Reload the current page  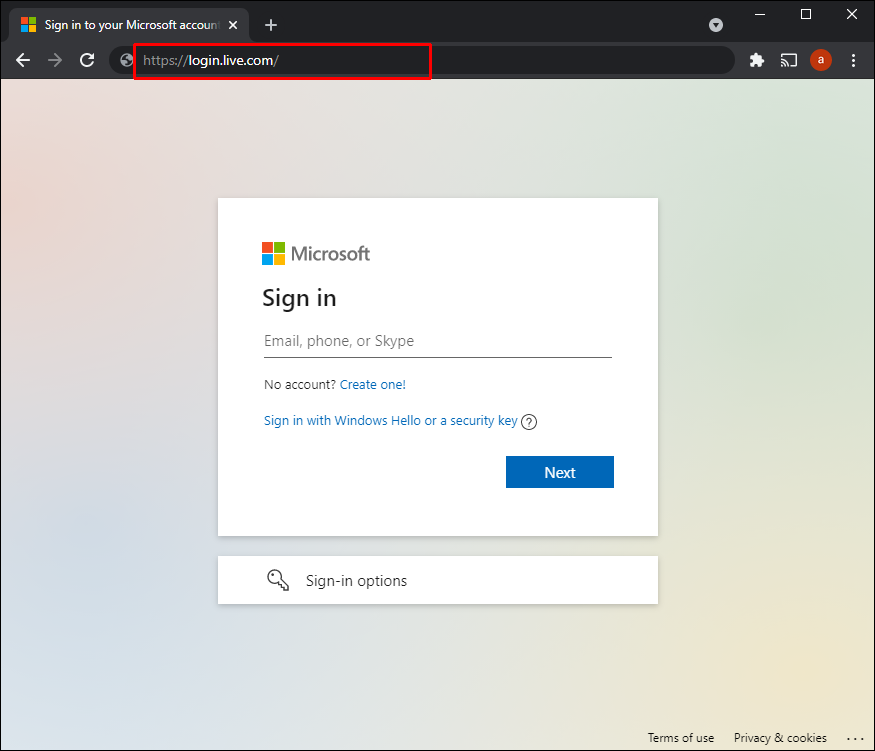pos(87,60)
